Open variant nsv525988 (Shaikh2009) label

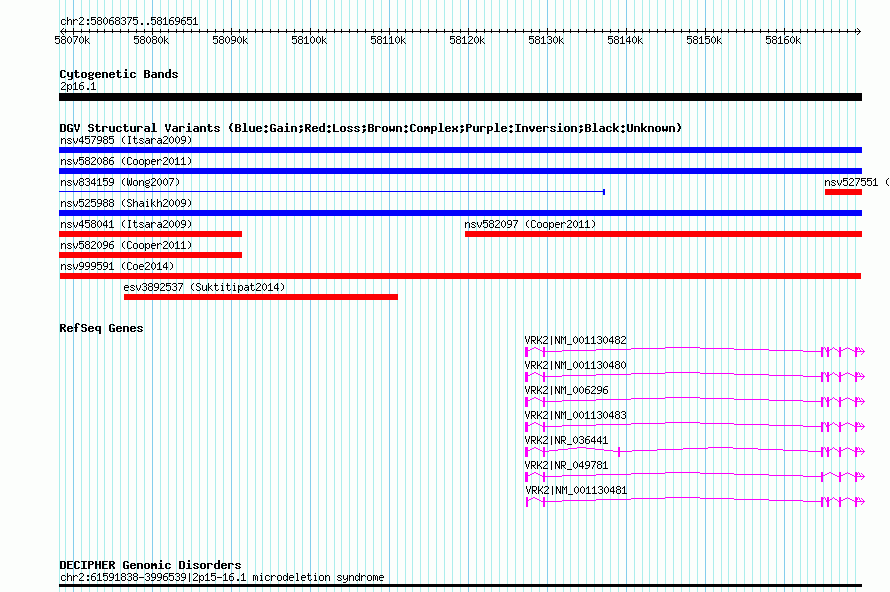tap(126, 203)
